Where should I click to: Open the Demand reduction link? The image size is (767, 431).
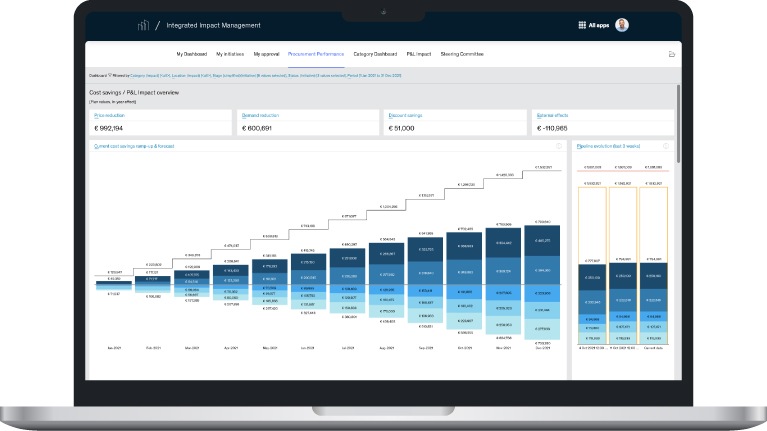click(258, 116)
